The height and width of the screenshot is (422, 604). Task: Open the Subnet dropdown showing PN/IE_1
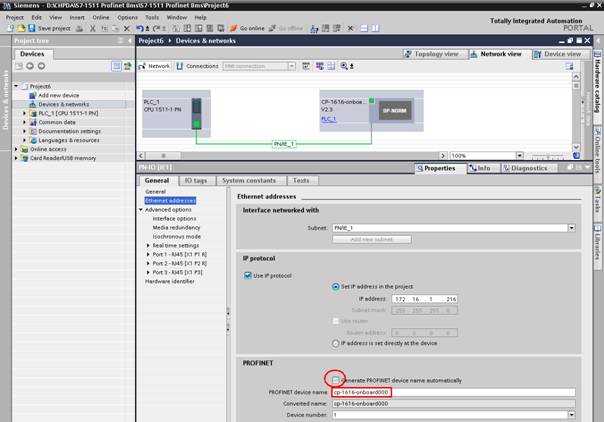[571, 227]
